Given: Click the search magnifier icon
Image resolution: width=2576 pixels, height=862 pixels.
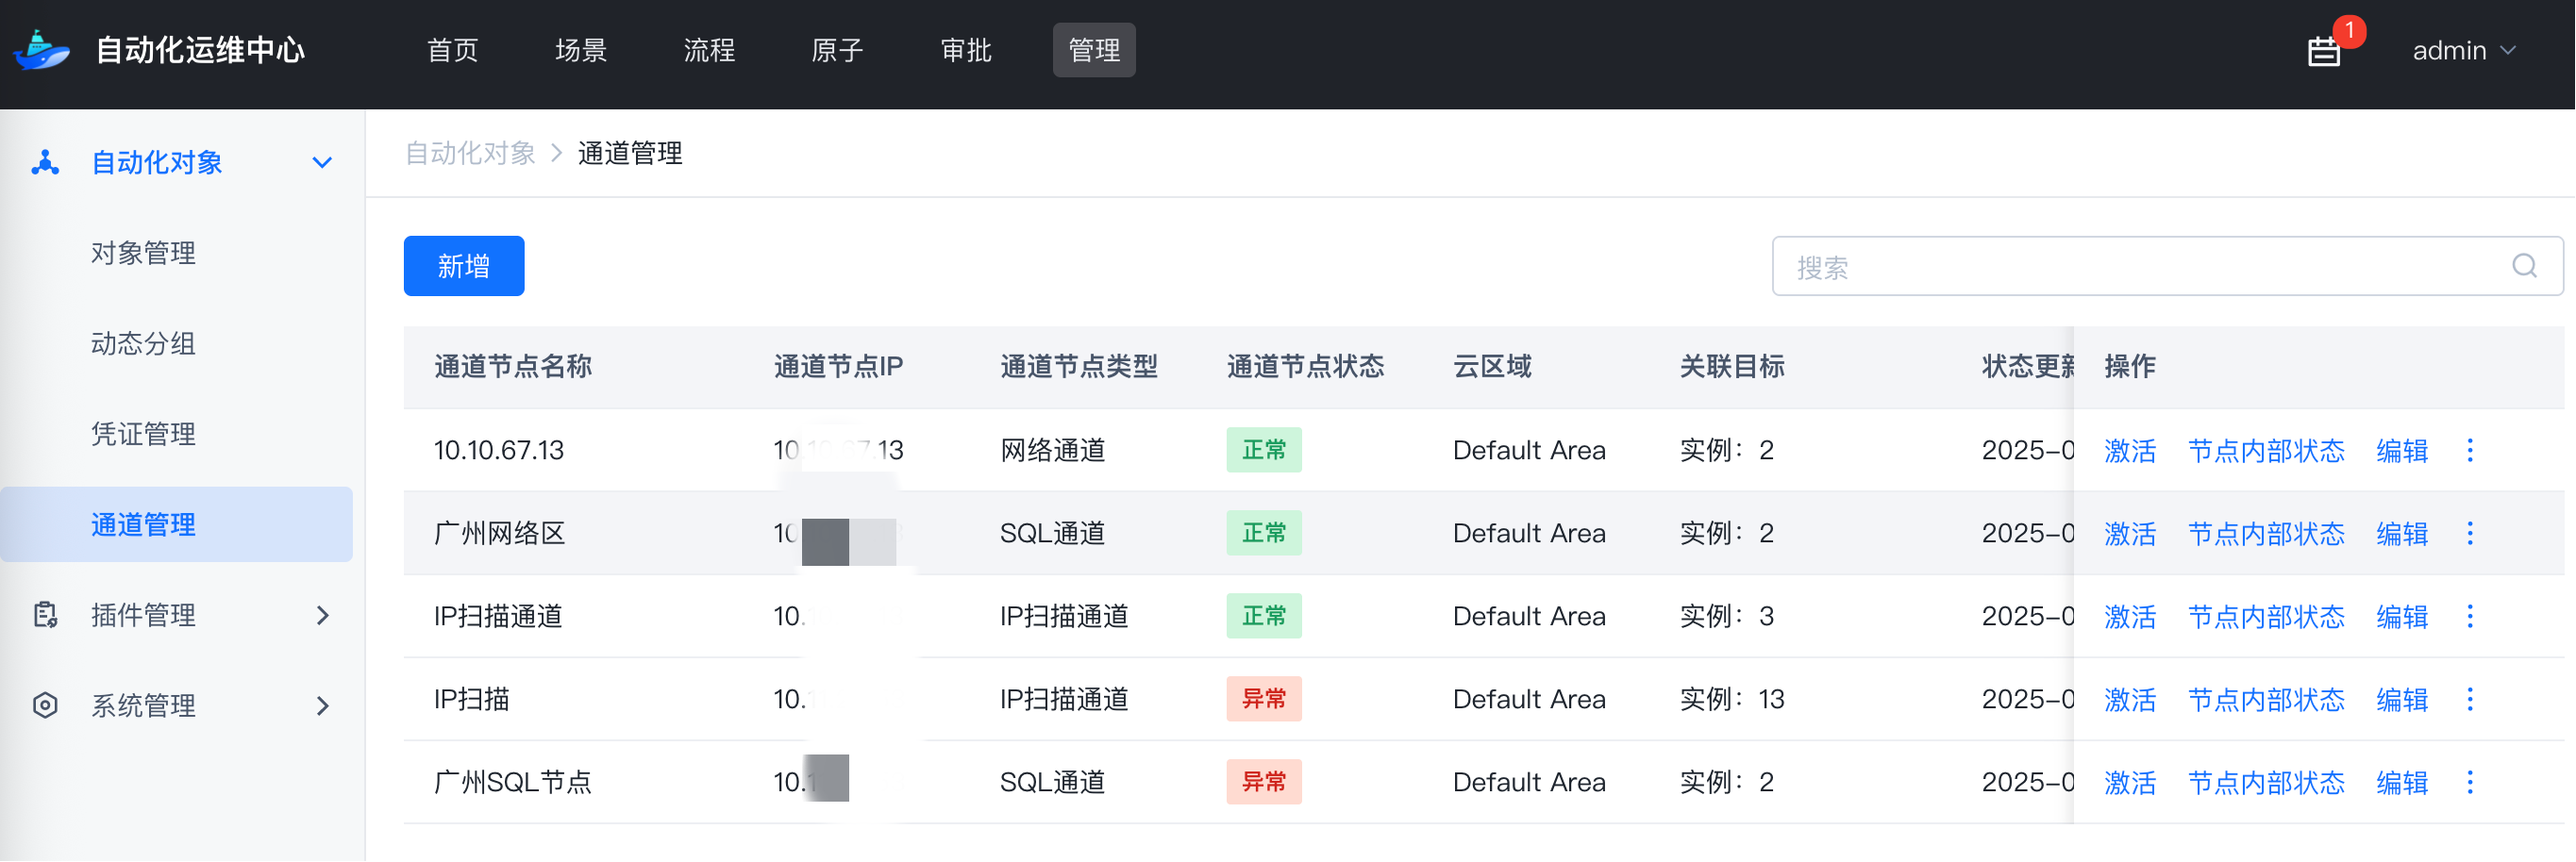Looking at the screenshot, I should [2524, 266].
